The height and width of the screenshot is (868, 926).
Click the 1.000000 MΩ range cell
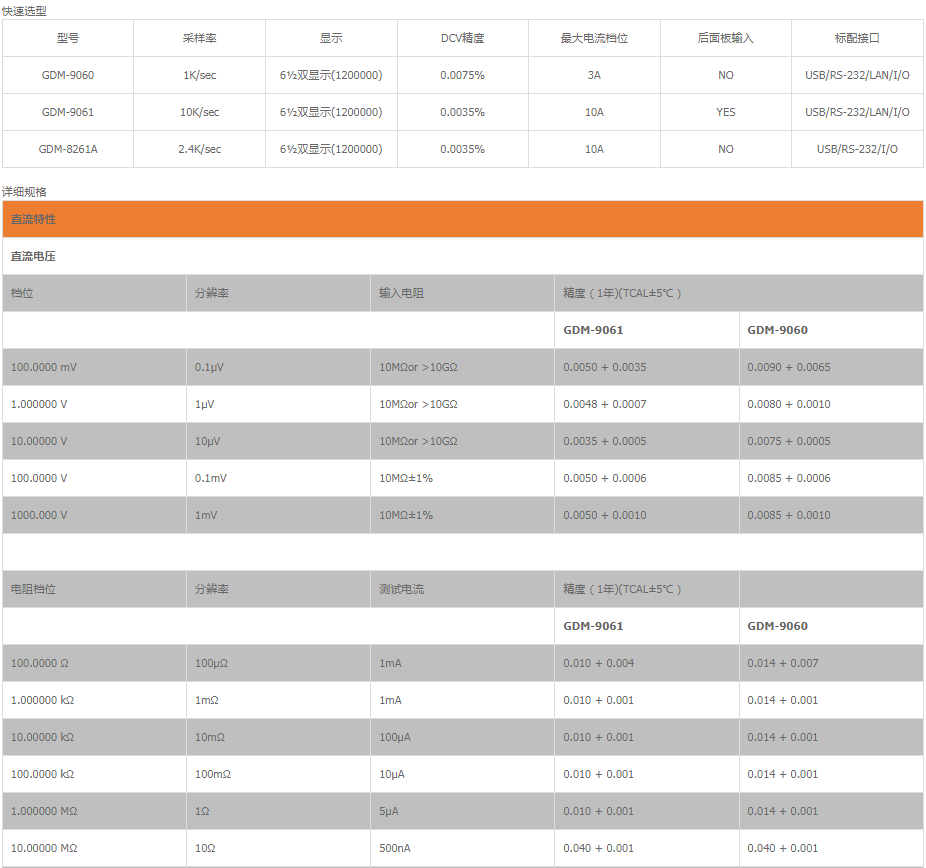(94, 811)
